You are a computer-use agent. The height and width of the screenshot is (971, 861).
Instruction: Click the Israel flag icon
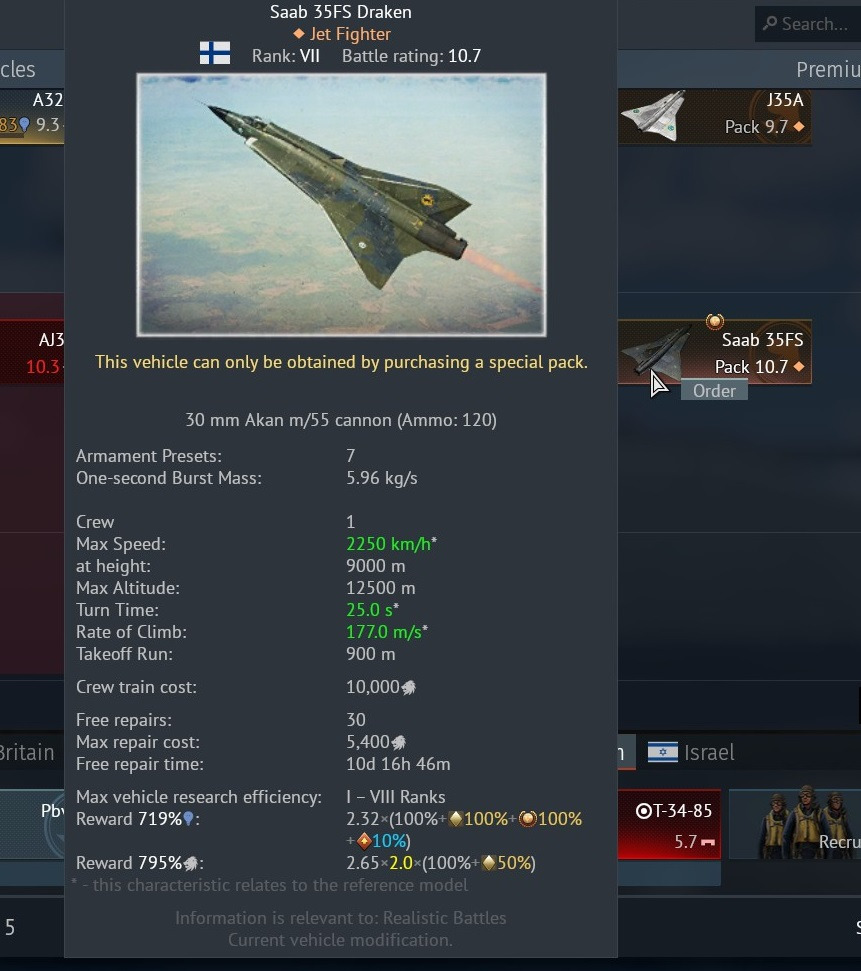663,752
